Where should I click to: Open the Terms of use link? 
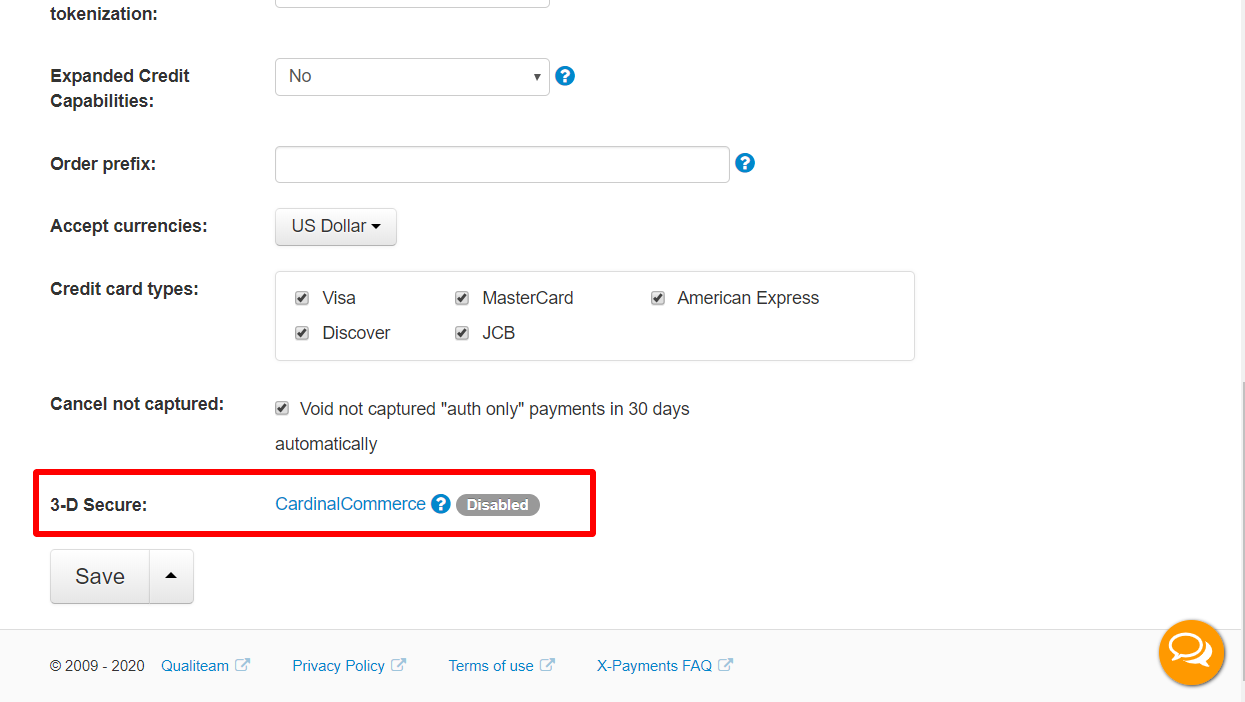pos(491,665)
